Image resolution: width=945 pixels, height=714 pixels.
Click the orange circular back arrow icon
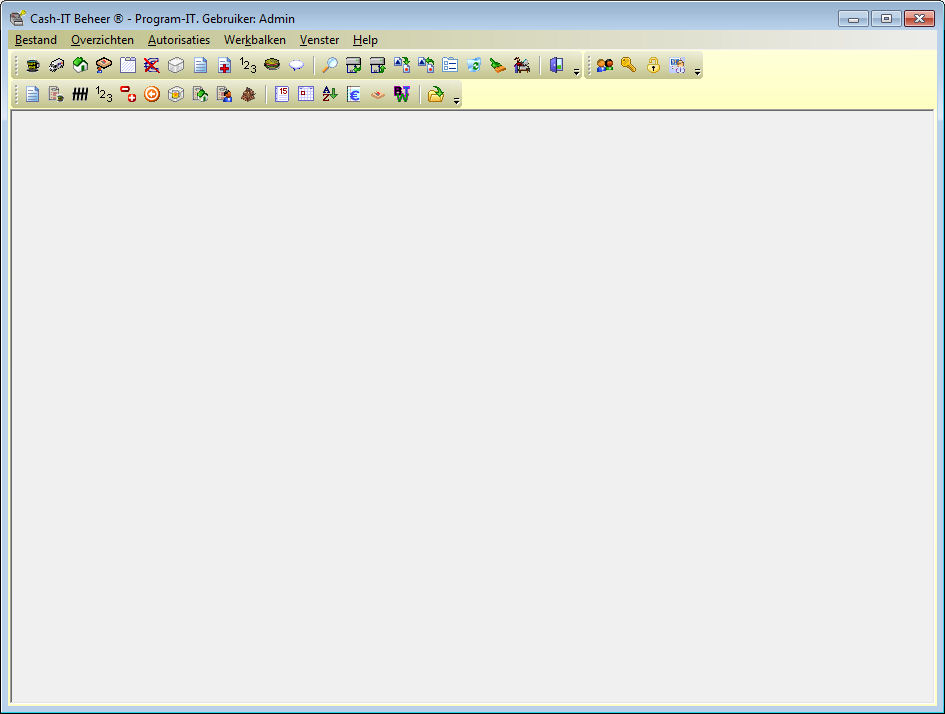(x=152, y=94)
